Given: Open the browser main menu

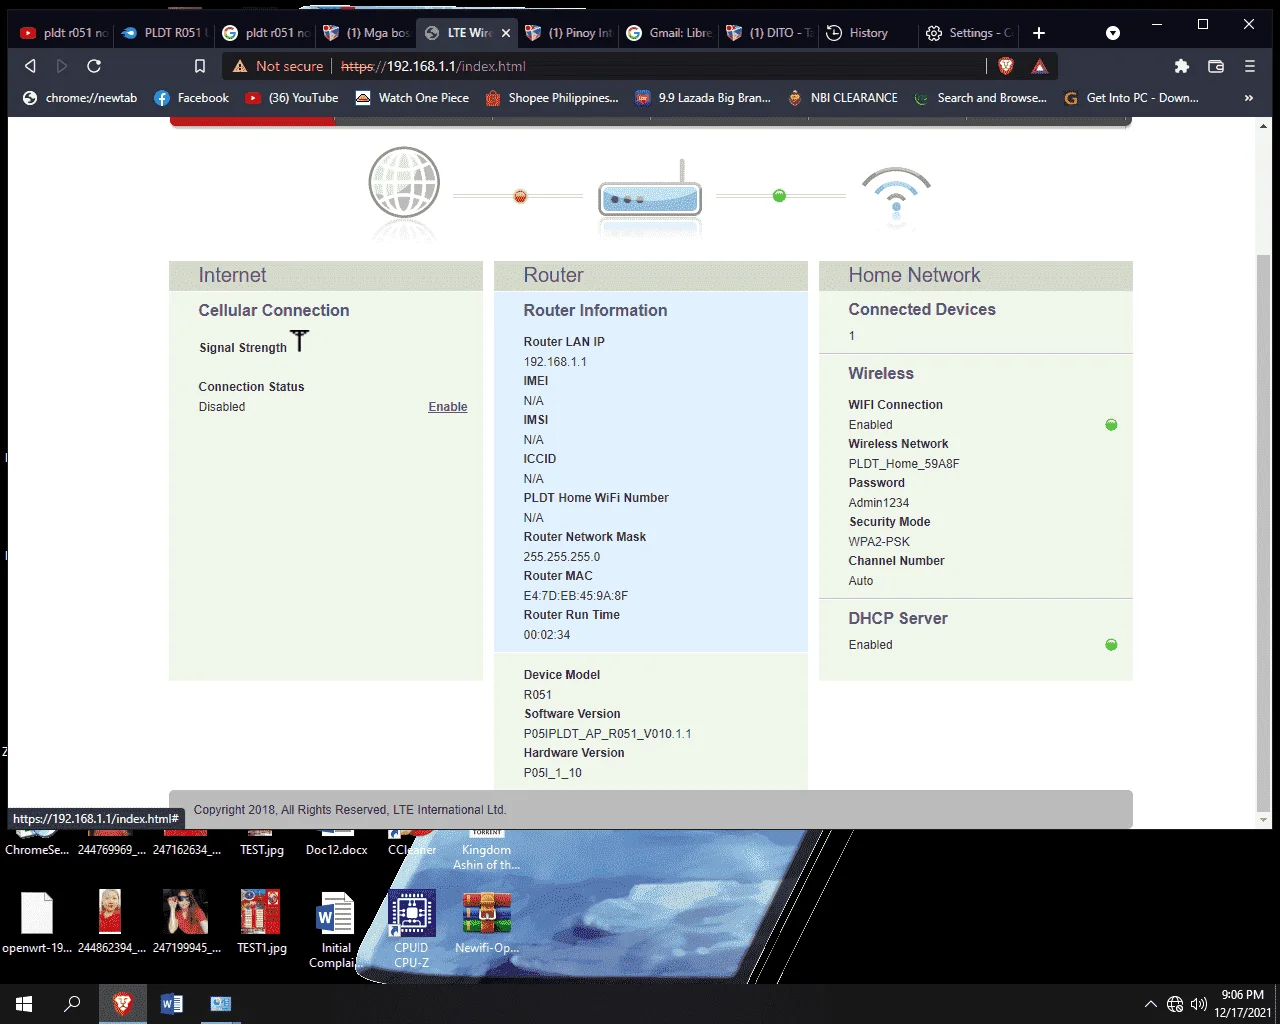Looking at the screenshot, I should pyautogui.click(x=1250, y=66).
